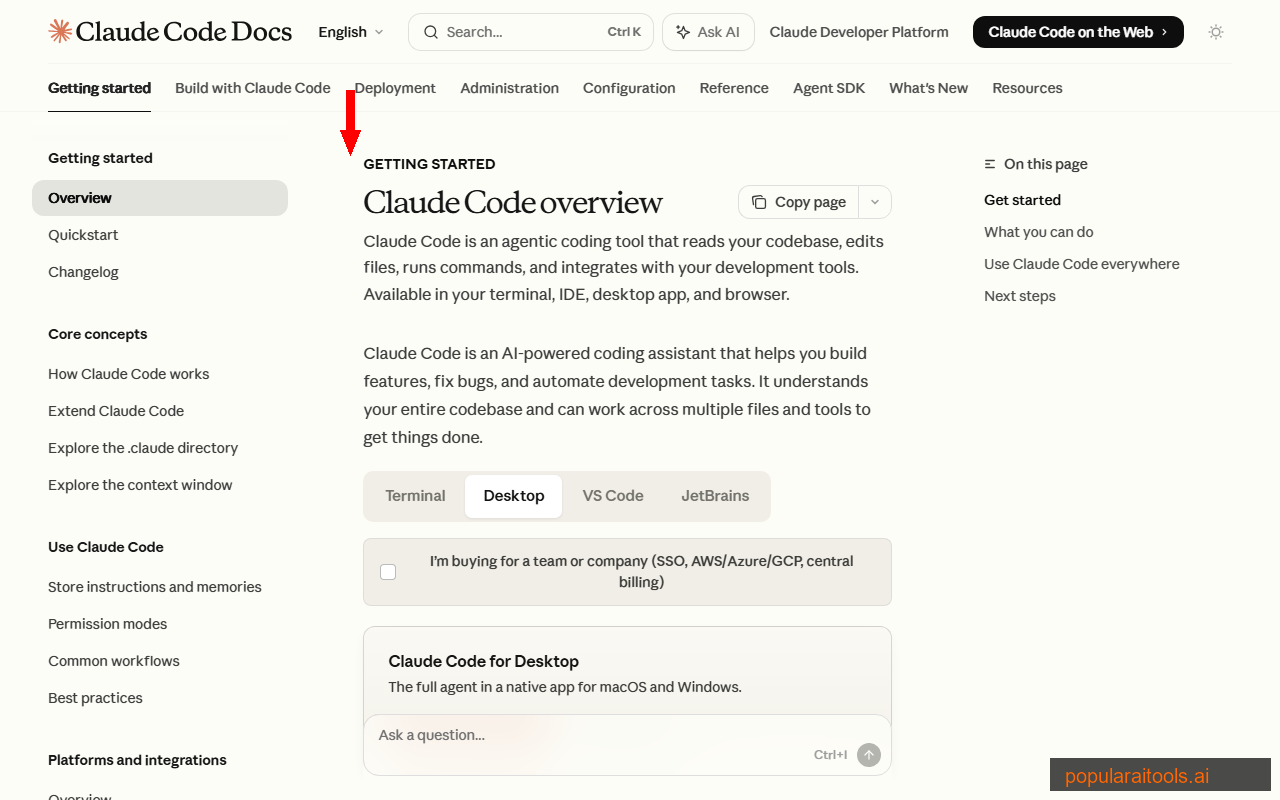
Task: Click the keyboard shortcut Ctrl+I indicator
Action: (x=831, y=755)
